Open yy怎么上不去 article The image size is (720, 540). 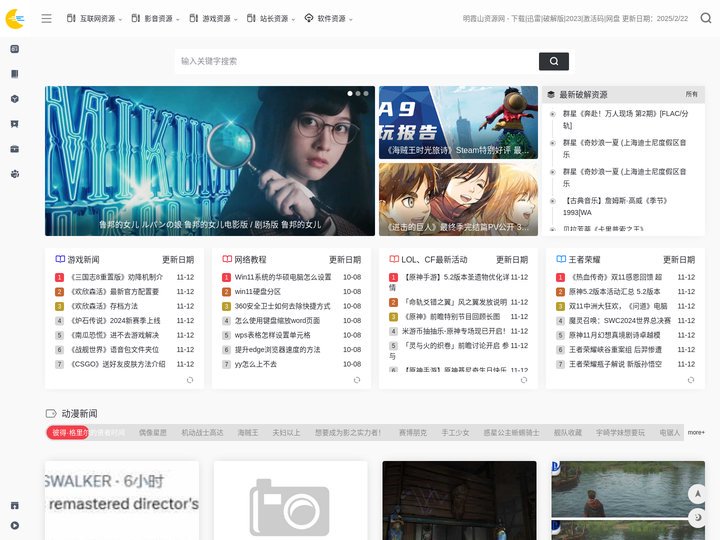[256, 364]
